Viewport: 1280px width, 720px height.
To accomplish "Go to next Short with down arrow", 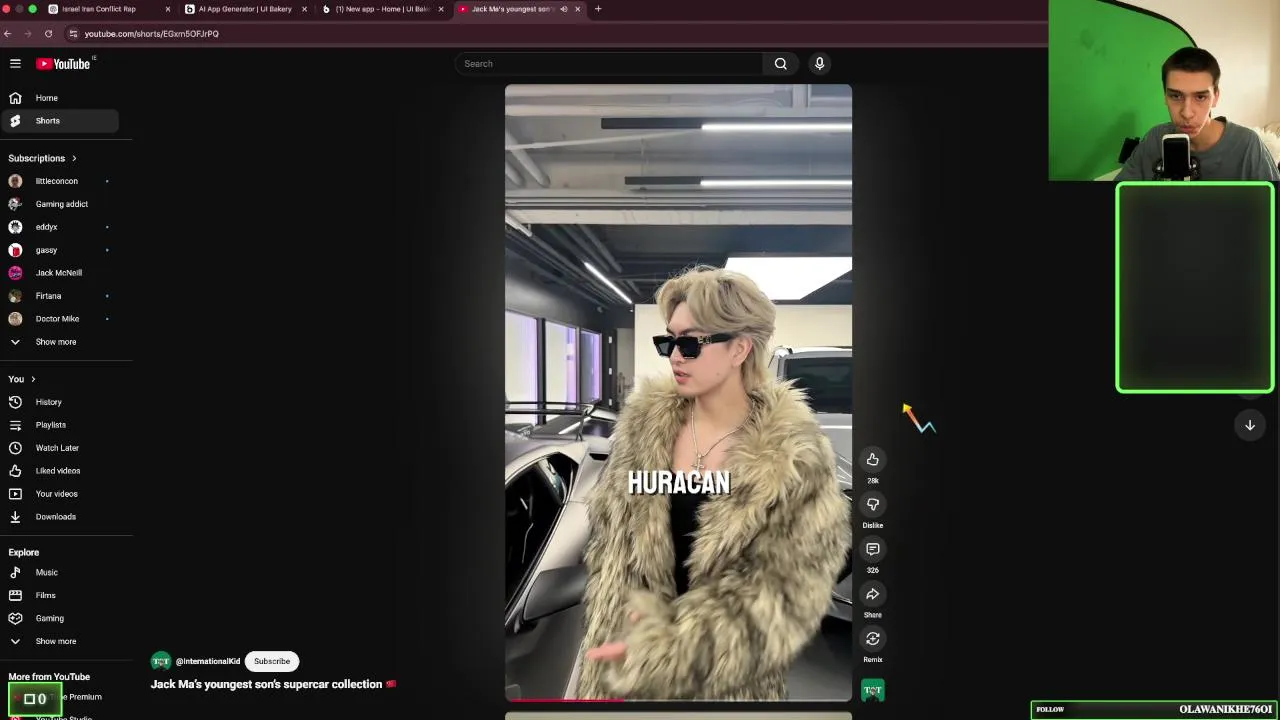I will (1249, 425).
